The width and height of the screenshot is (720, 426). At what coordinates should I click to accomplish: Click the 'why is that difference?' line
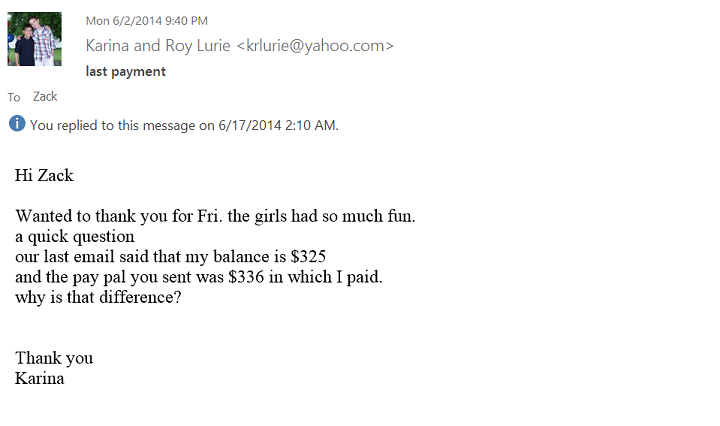[98, 298]
